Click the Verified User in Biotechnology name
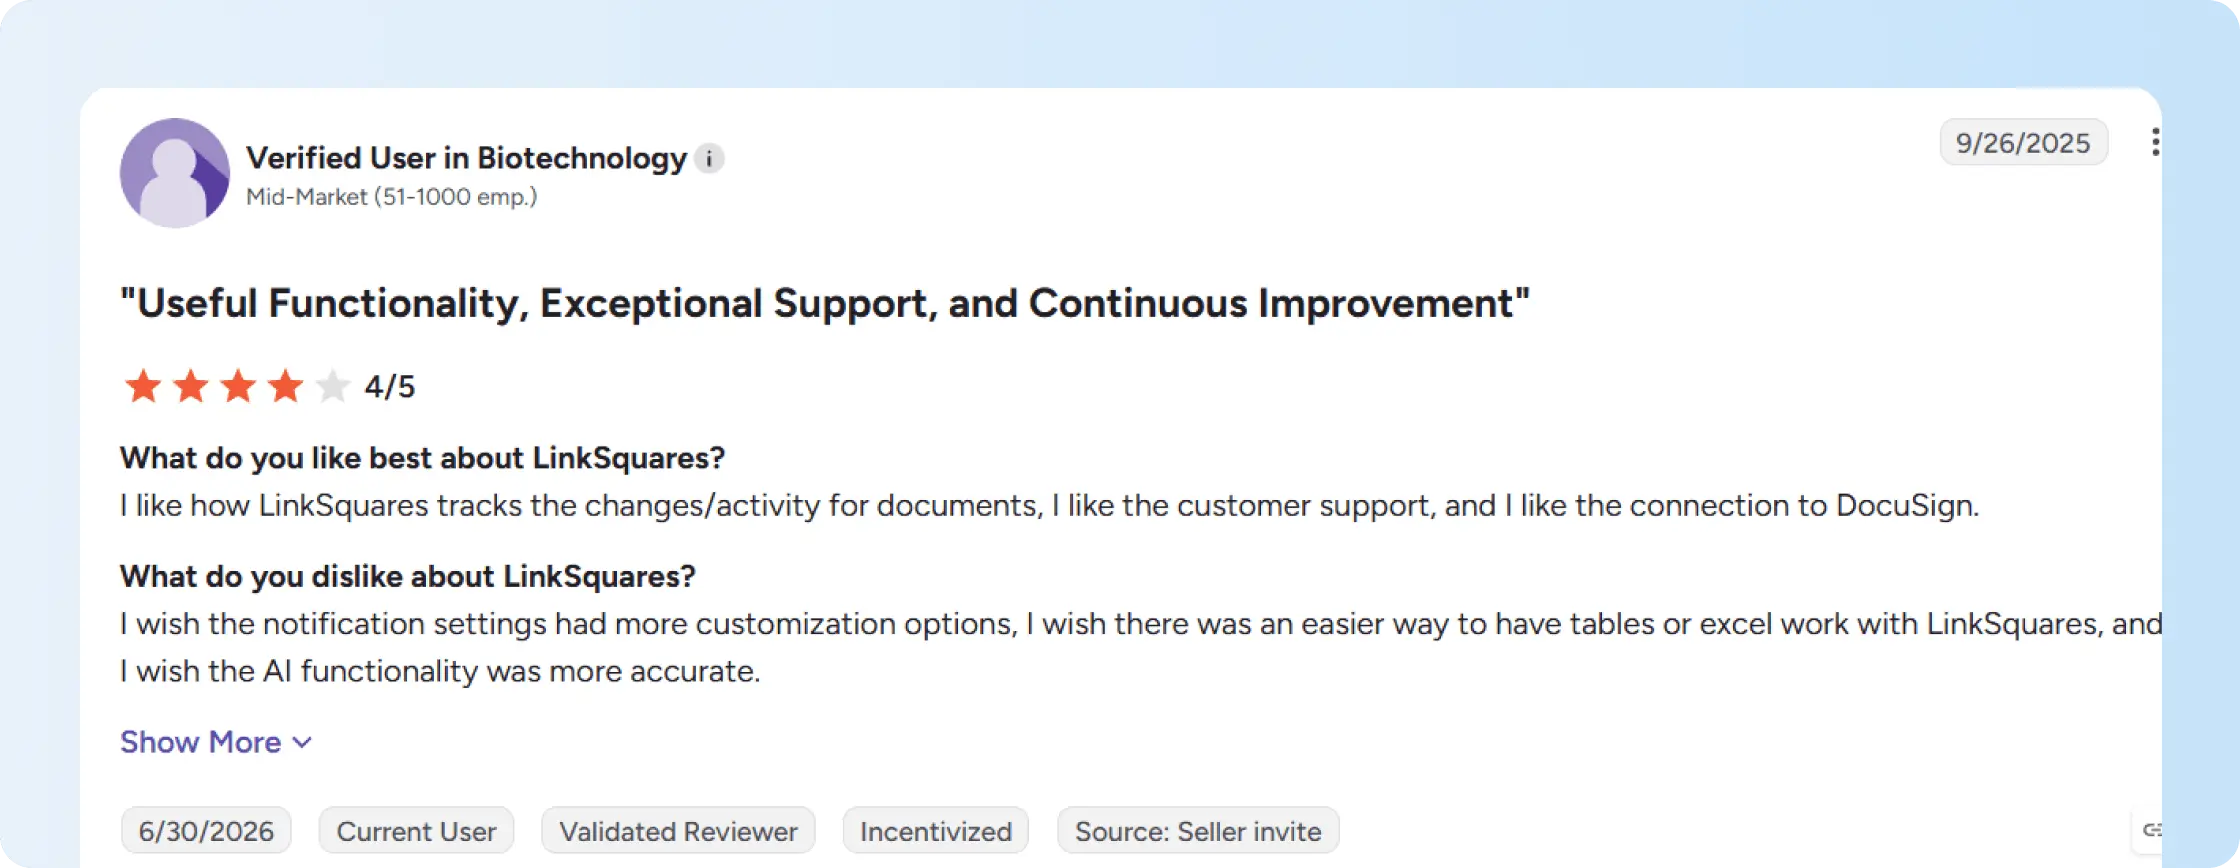Image resolution: width=2240 pixels, height=868 pixels. 466,158
